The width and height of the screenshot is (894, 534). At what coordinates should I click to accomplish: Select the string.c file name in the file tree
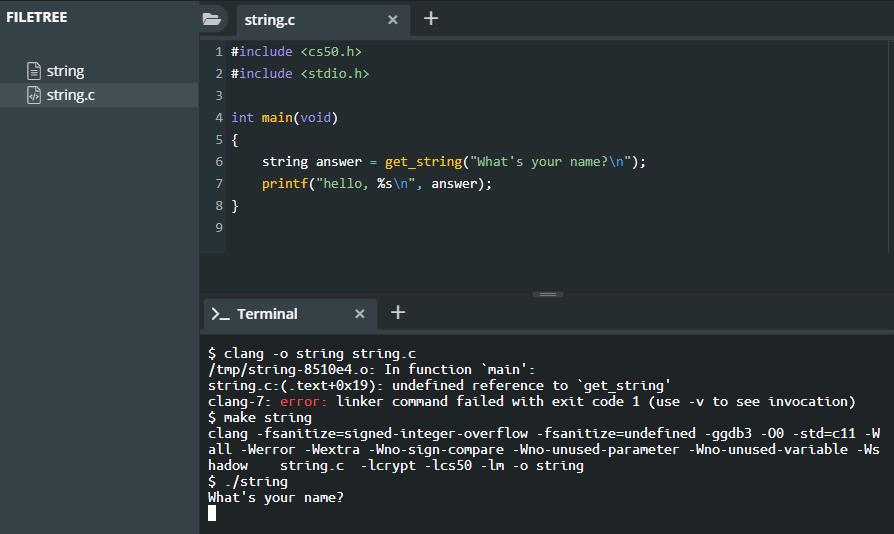pyautogui.click(x=70, y=95)
